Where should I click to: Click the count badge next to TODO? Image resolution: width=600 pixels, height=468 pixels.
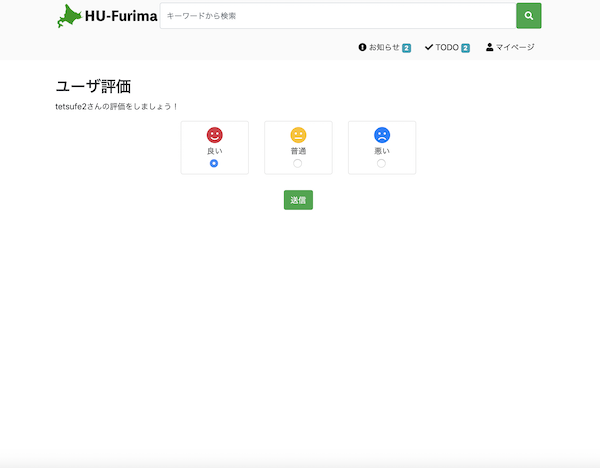click(465, 48)
